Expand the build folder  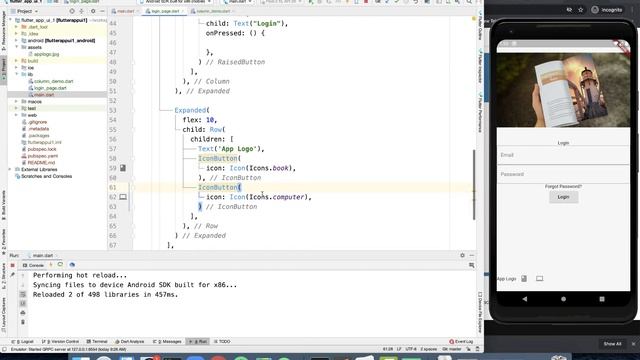pyautogui.click(x=17, y=61)
